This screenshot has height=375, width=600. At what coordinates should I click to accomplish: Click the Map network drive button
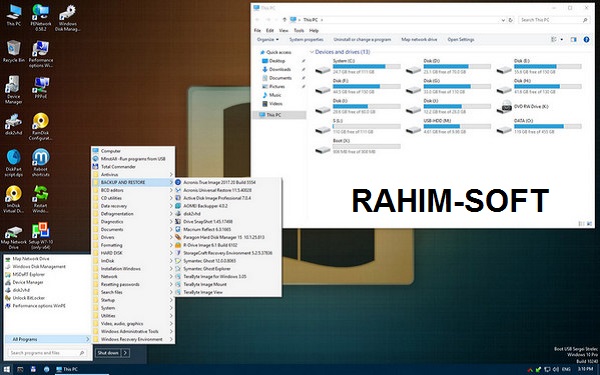click(x=419, y=39)
